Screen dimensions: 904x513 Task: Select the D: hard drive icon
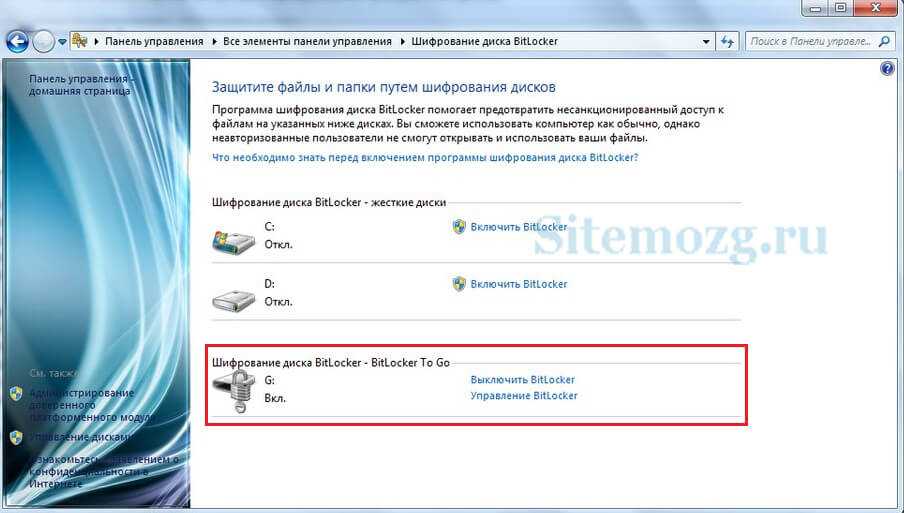(x=233, y=299)
